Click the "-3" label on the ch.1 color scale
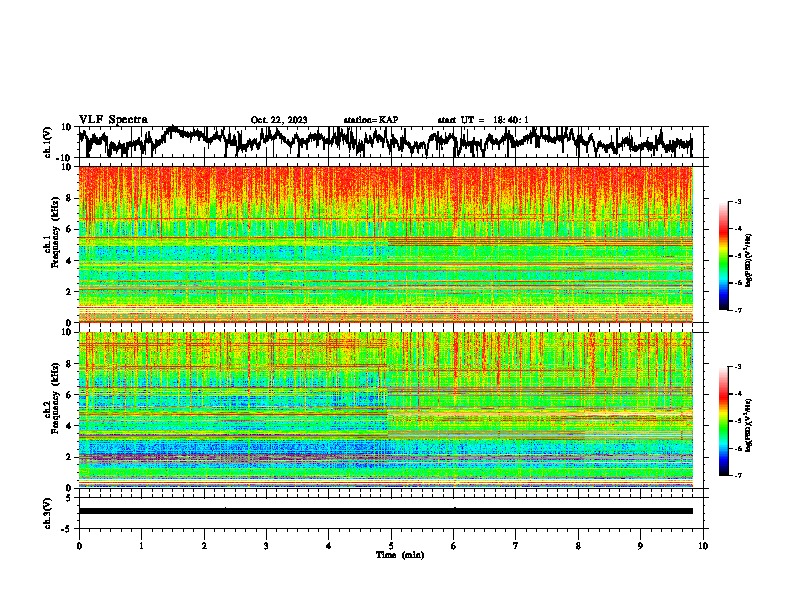 point(738,201)
